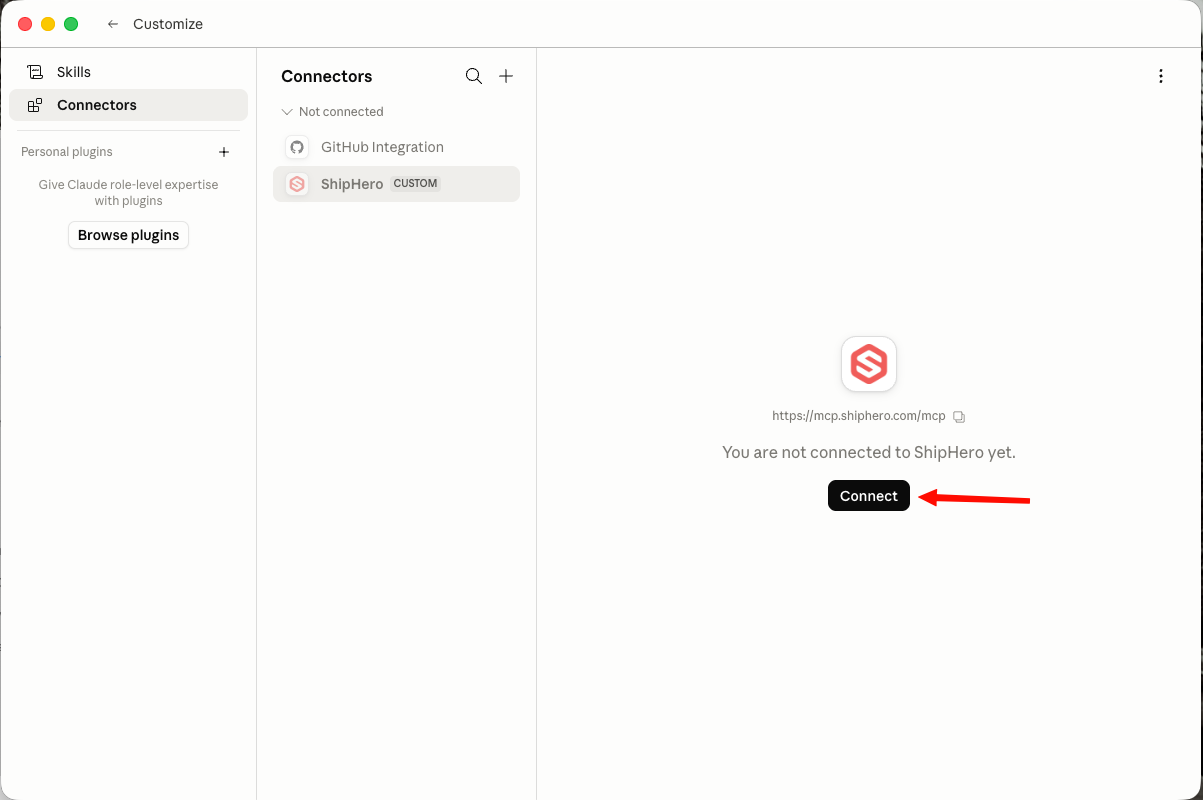1203x800 pixels.
Task: Maximize the window with green button
Action: [x=71, y=24]
